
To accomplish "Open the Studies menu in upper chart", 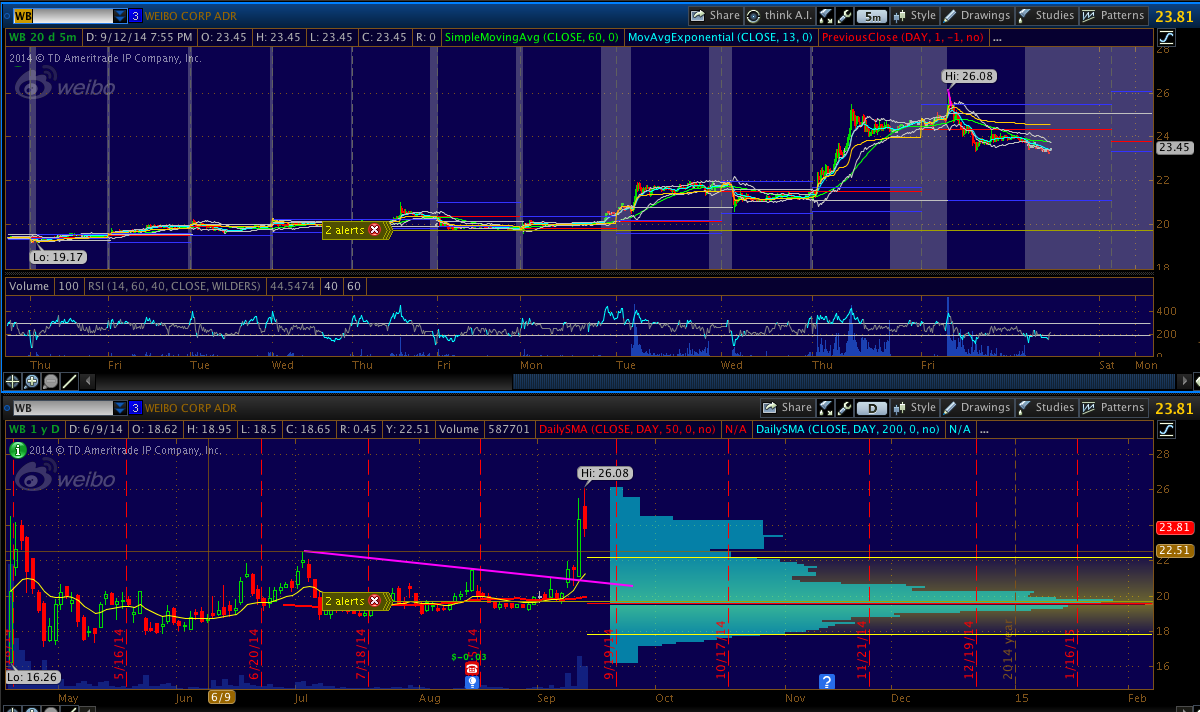I will [x=1046, y=16].
